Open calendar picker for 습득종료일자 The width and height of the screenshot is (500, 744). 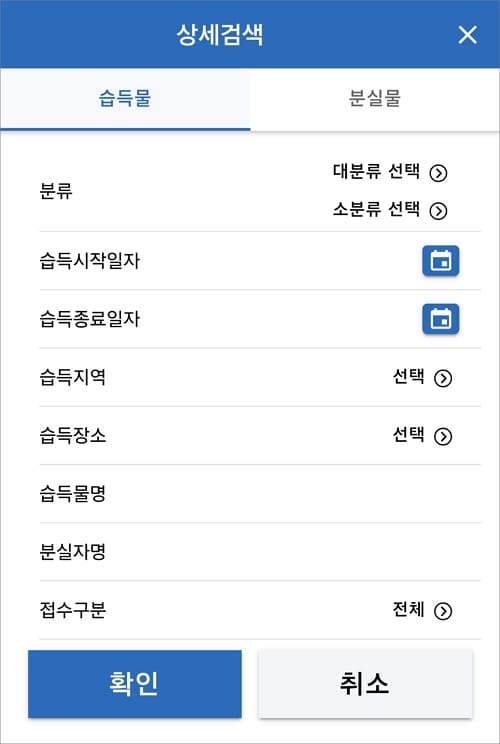point(441,319)
